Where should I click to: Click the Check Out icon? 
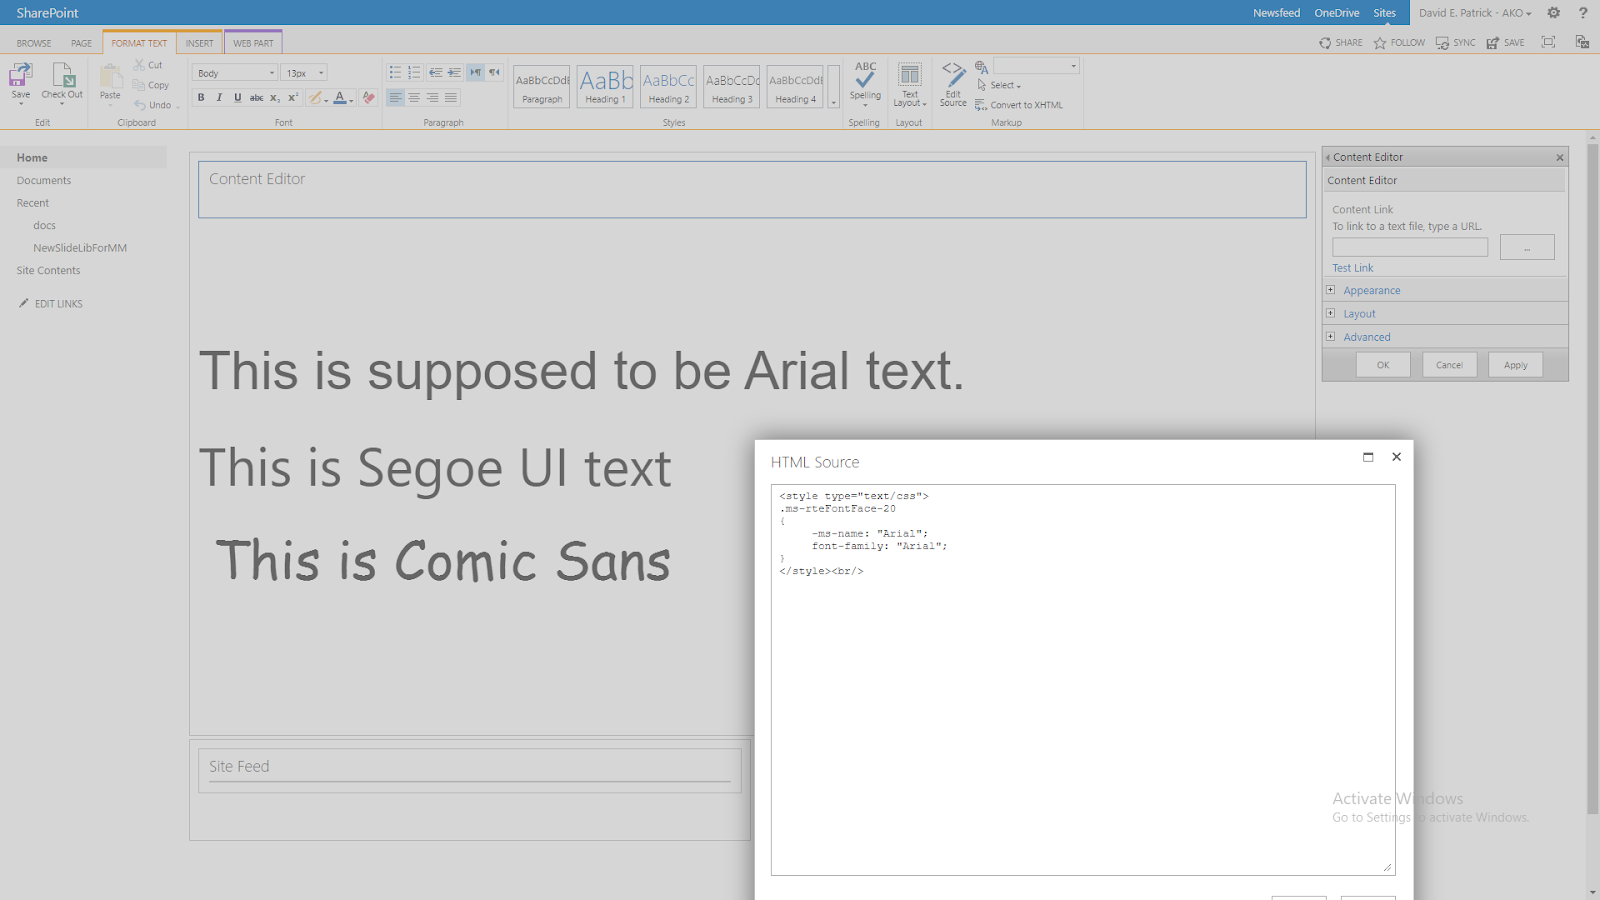62,75
